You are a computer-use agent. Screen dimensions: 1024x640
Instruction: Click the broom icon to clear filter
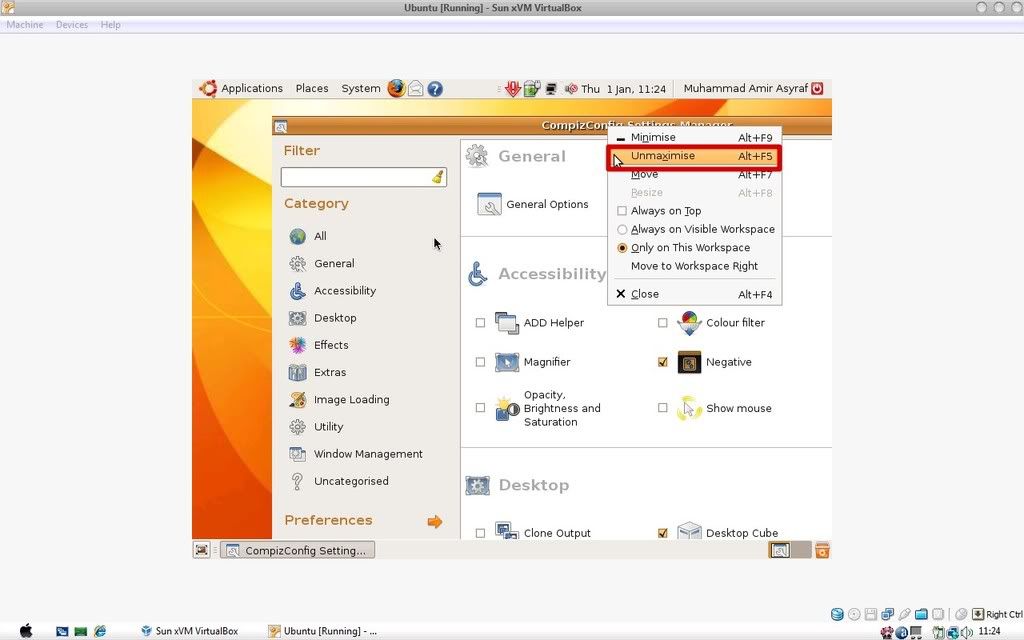tap(437, 177)
